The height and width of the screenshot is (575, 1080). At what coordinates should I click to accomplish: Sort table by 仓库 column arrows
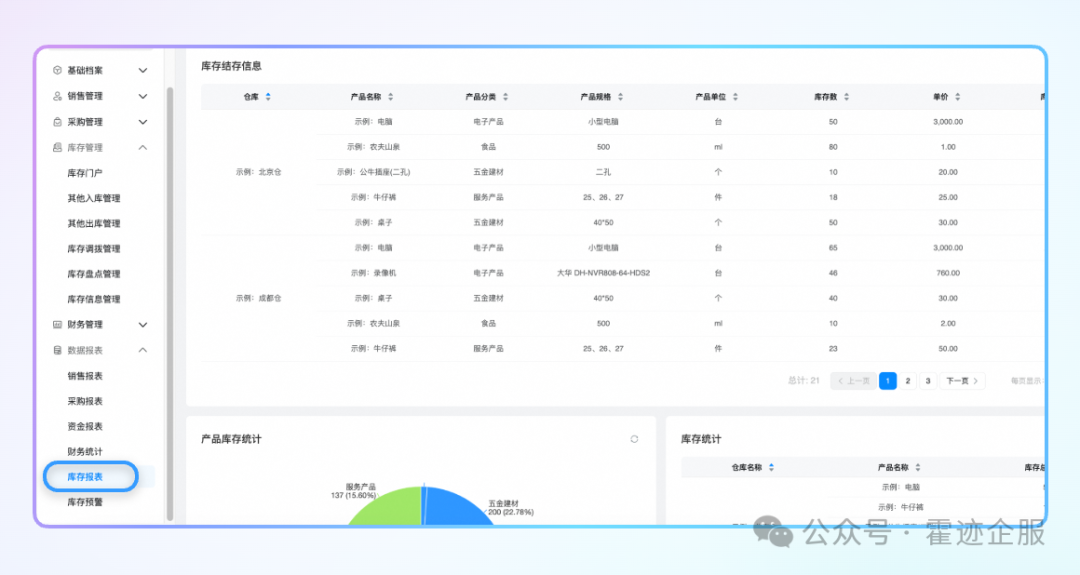(x=268, y=97)
